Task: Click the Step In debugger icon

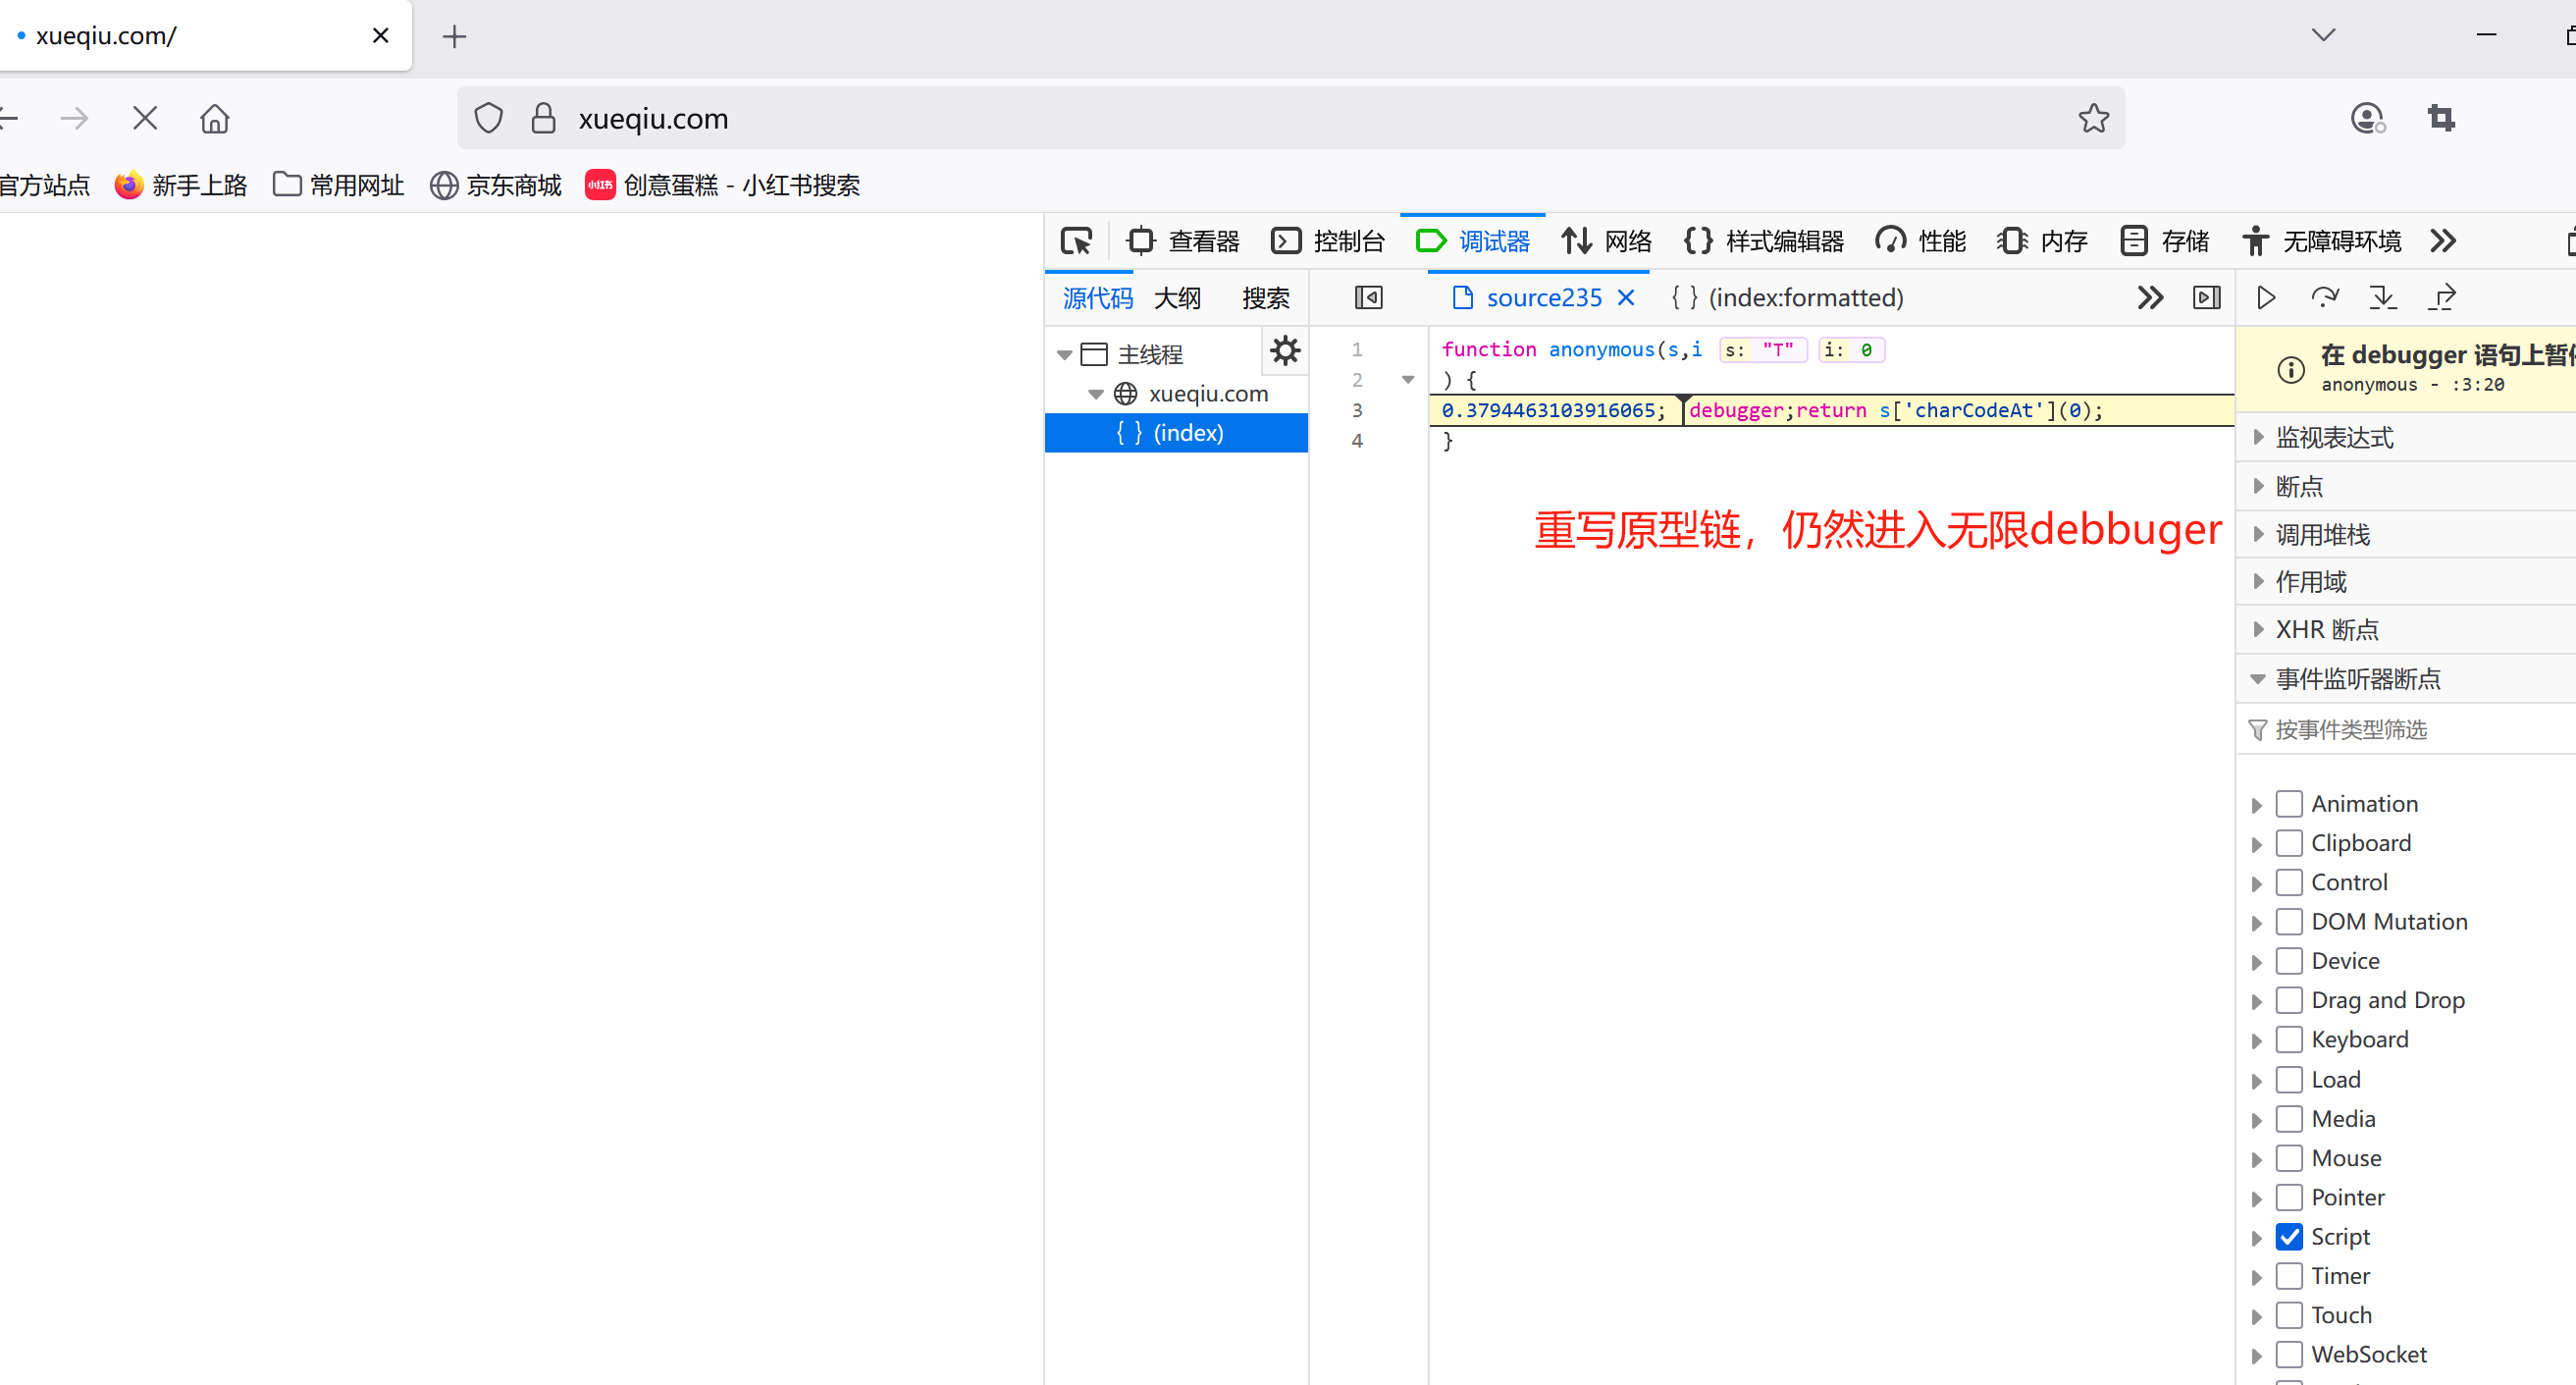Action: click(2383, 297)
